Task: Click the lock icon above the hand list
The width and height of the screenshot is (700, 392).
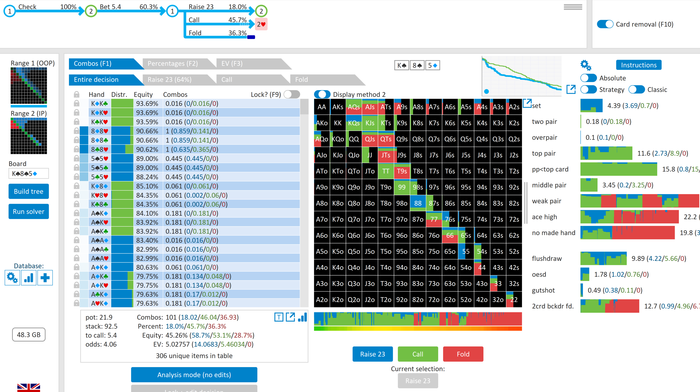Action: pos(76,95)
